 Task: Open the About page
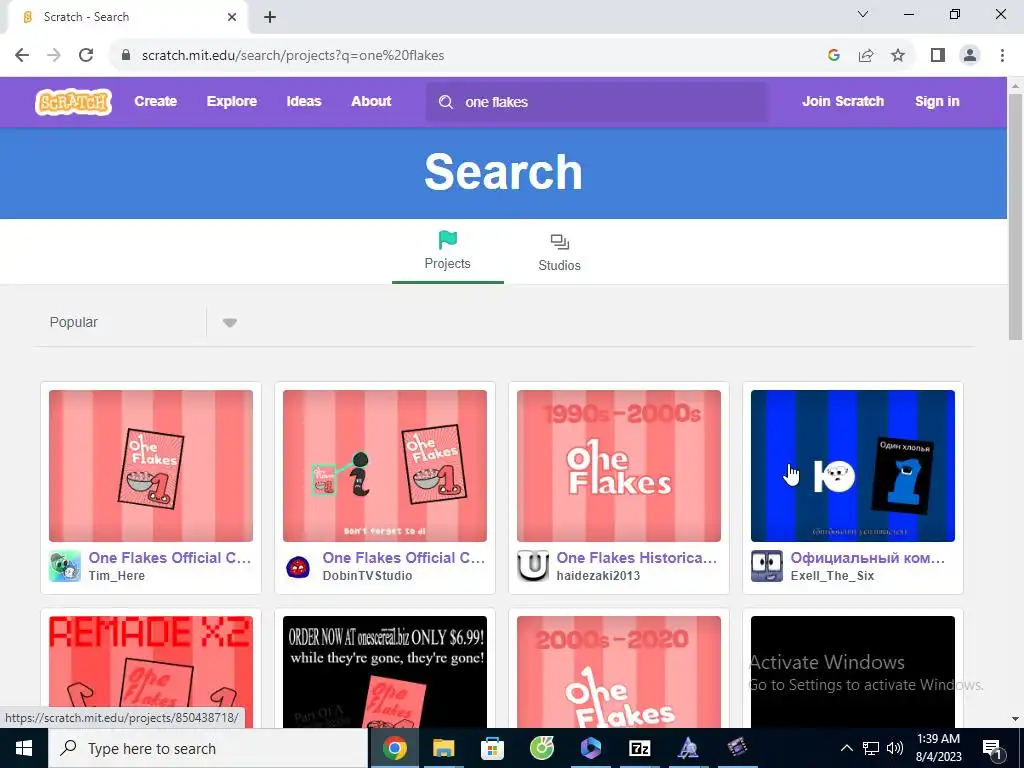pos(371,101)
